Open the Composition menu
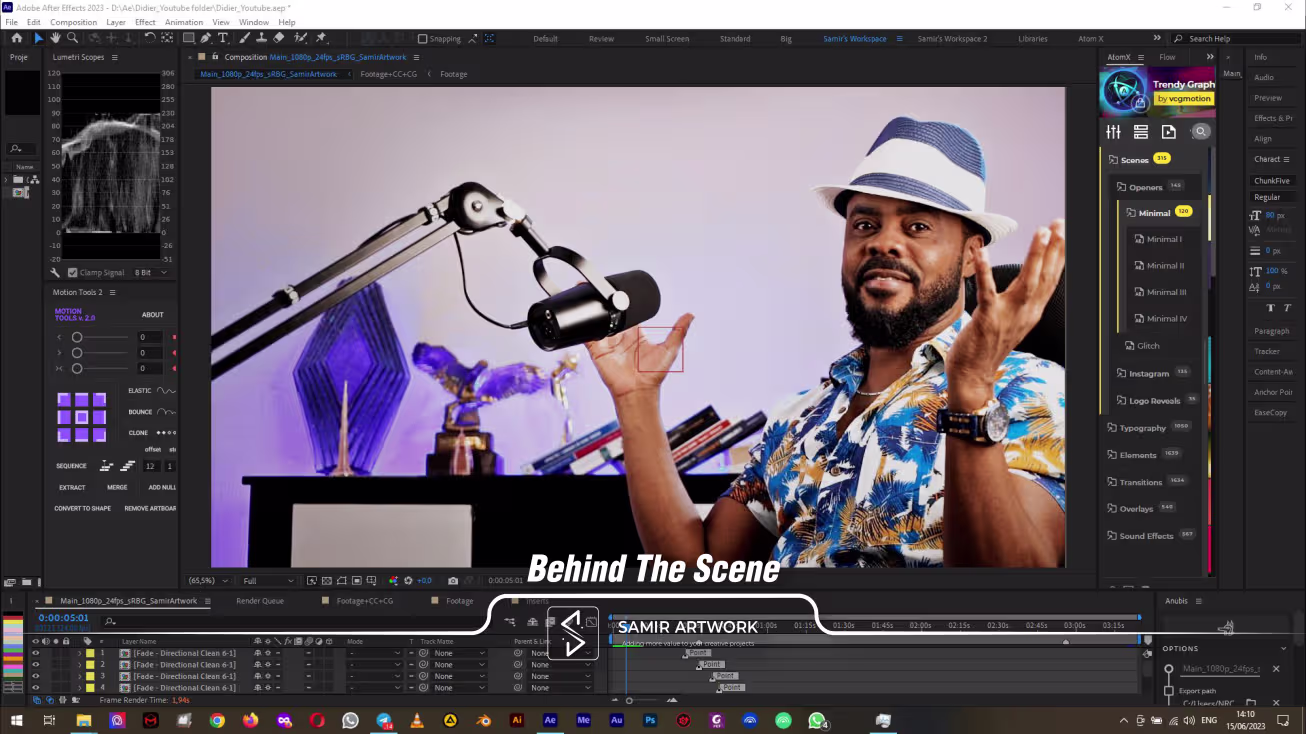The width and height of the screenshot is (1306, 734). 73,22
